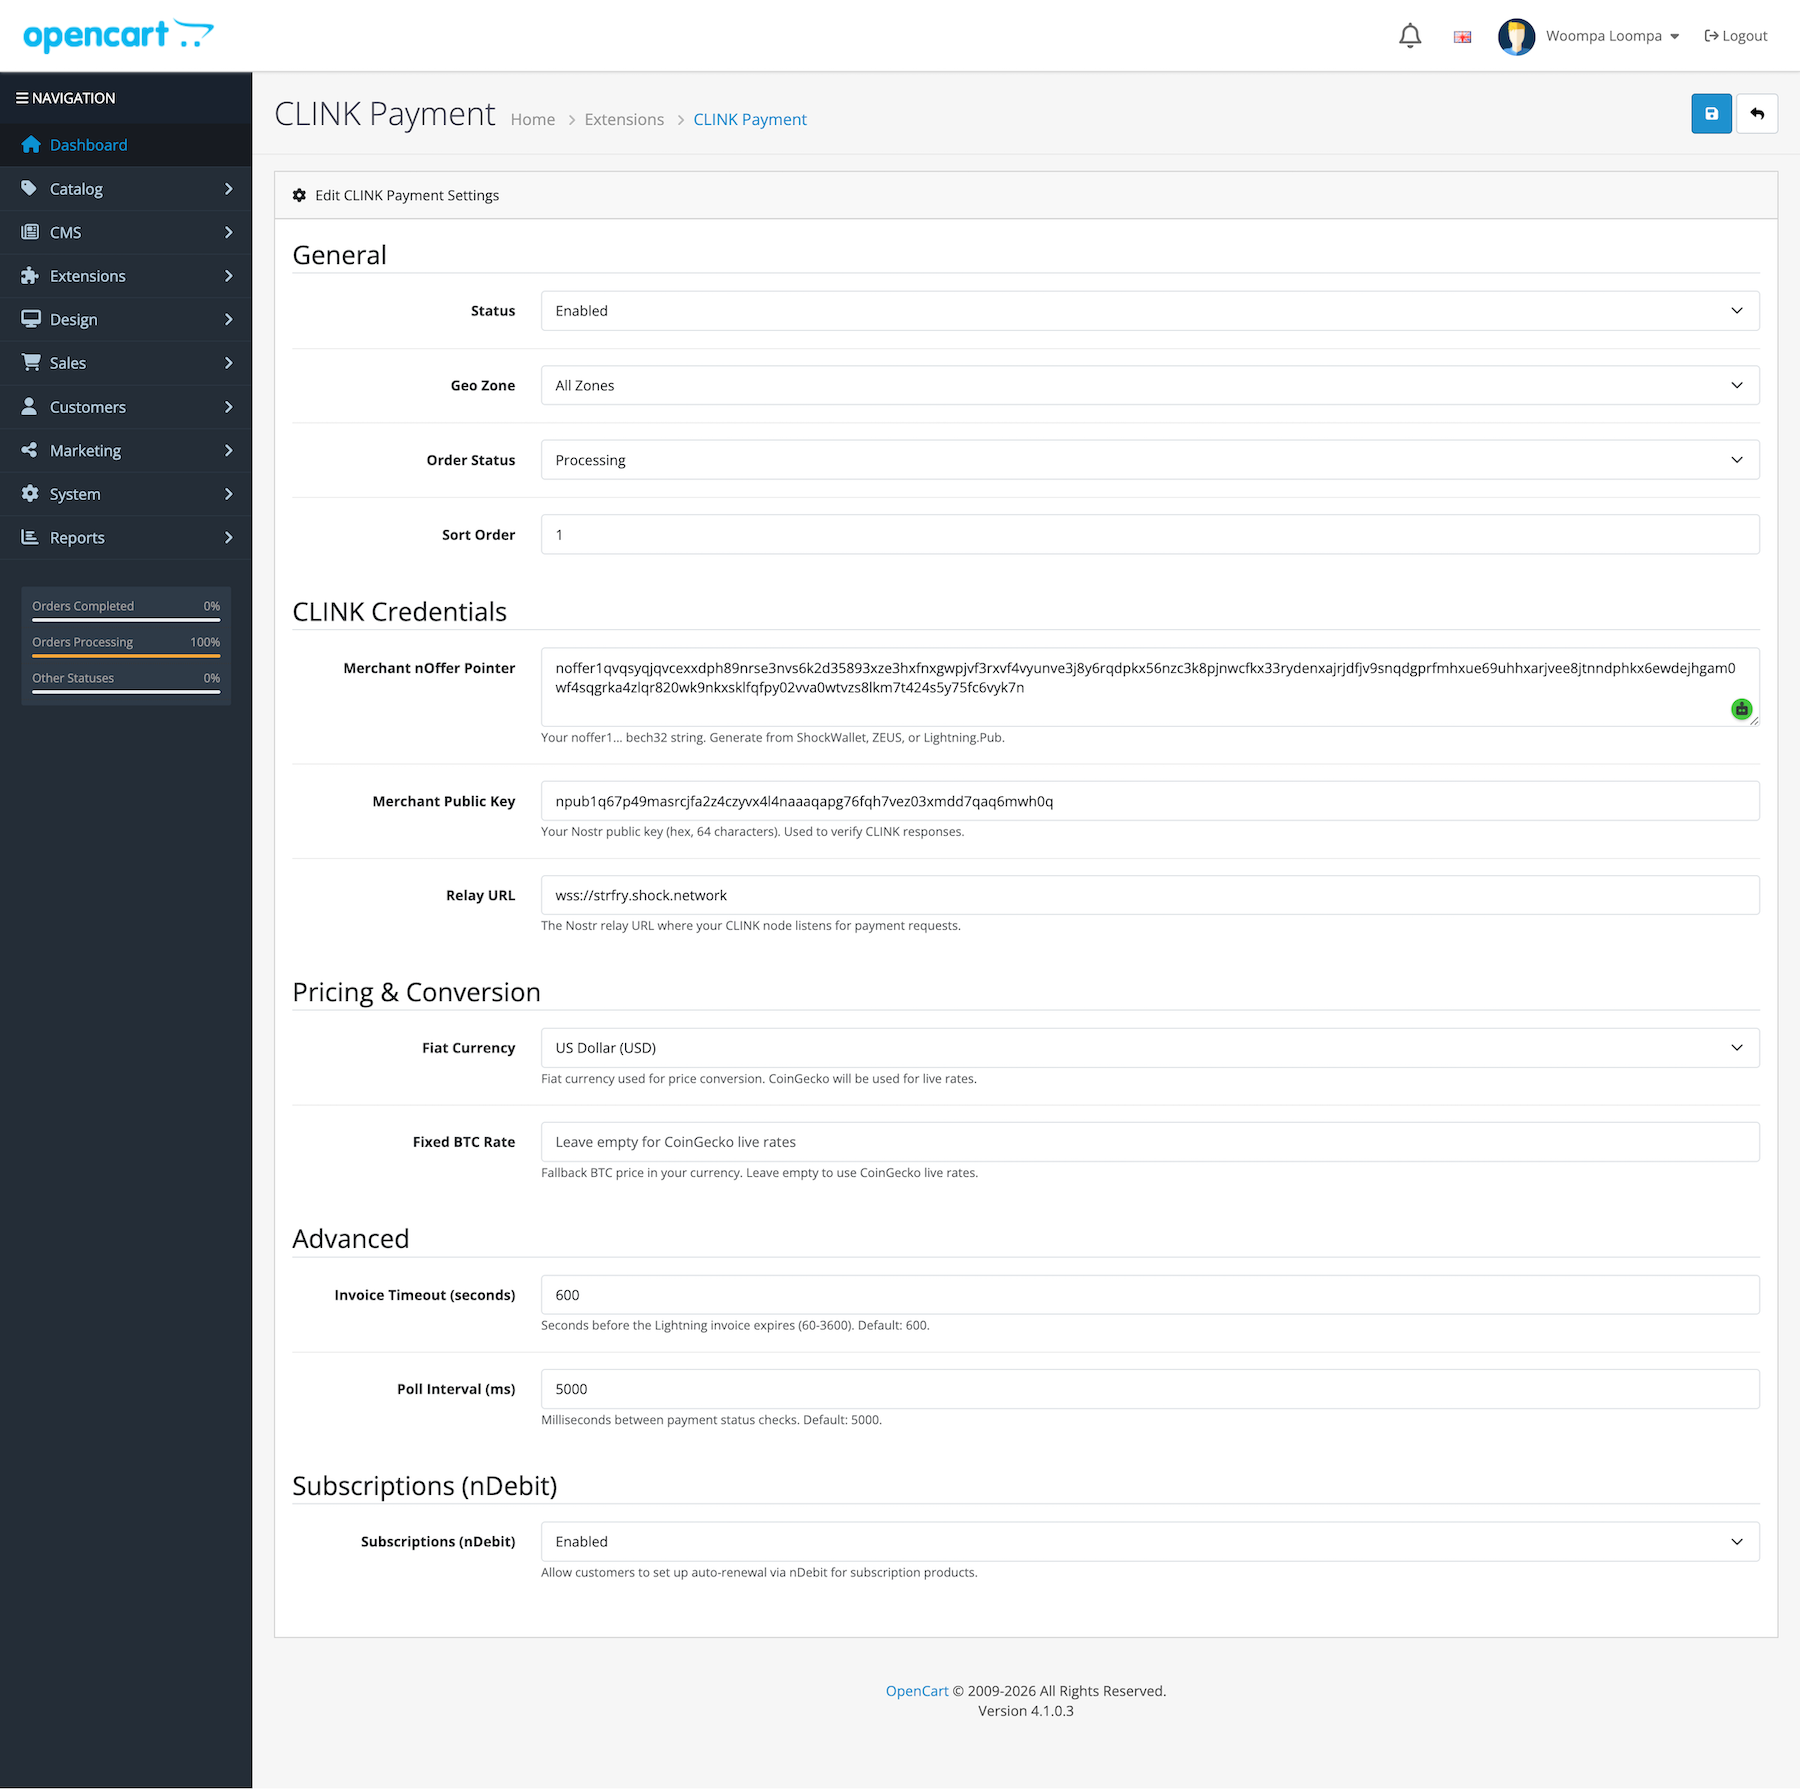Expand the Customers menu chevron
Screen dimensions: 1800x1789
pyautogui.click(x=229, y=407)
